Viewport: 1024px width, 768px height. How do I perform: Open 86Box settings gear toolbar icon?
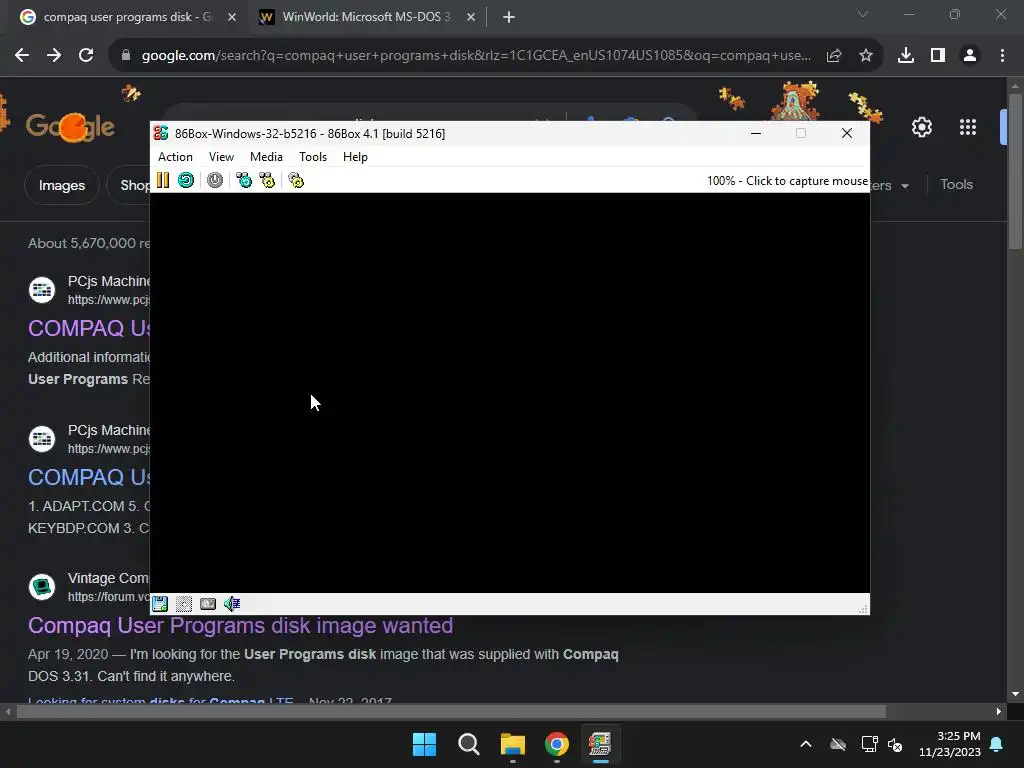click(296, 180)
